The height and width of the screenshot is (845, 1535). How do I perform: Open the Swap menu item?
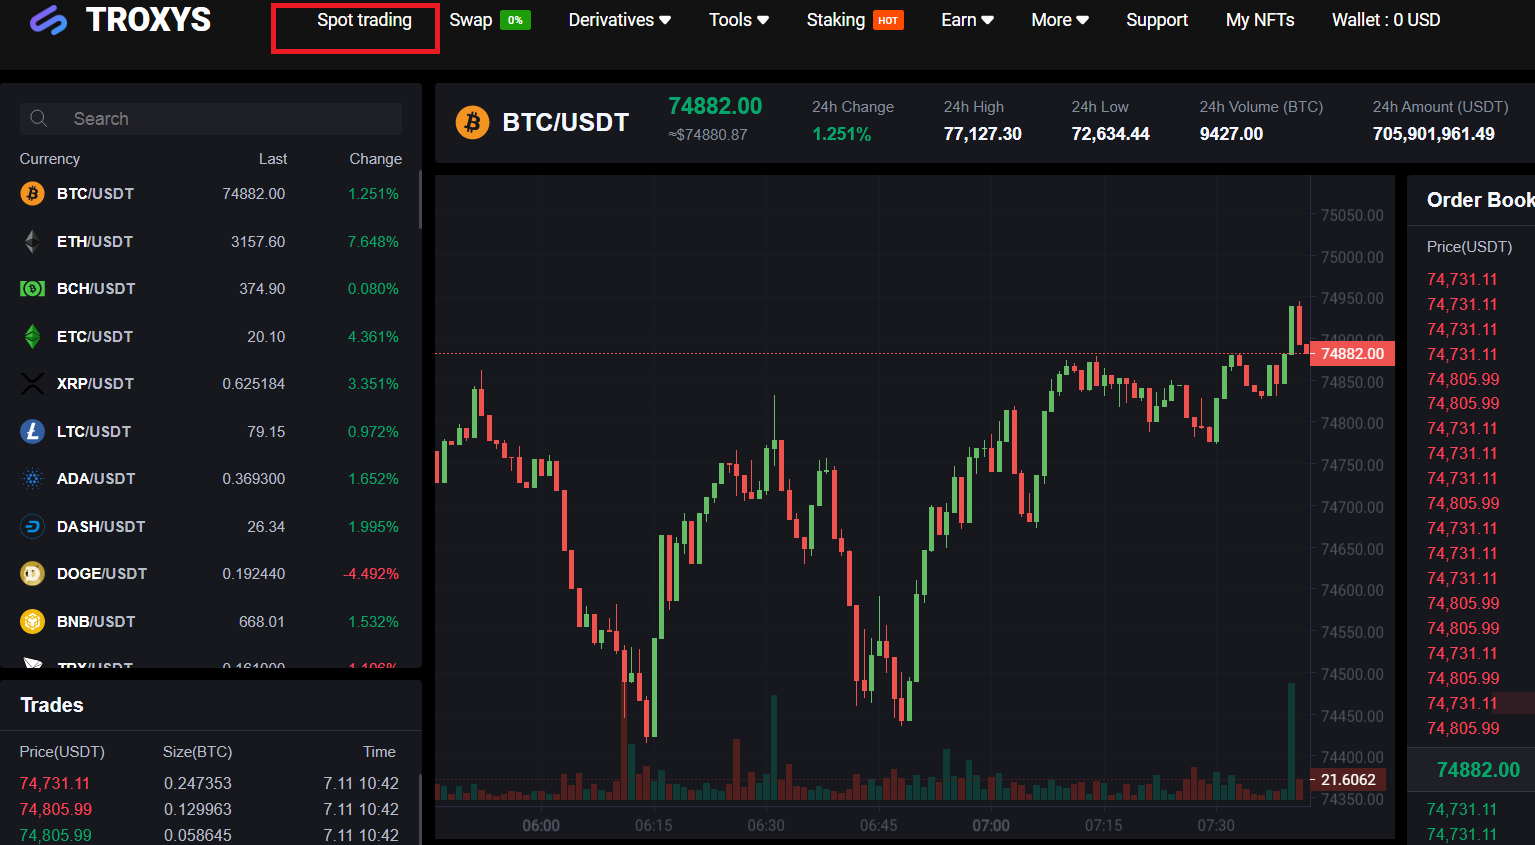[471, 20]
